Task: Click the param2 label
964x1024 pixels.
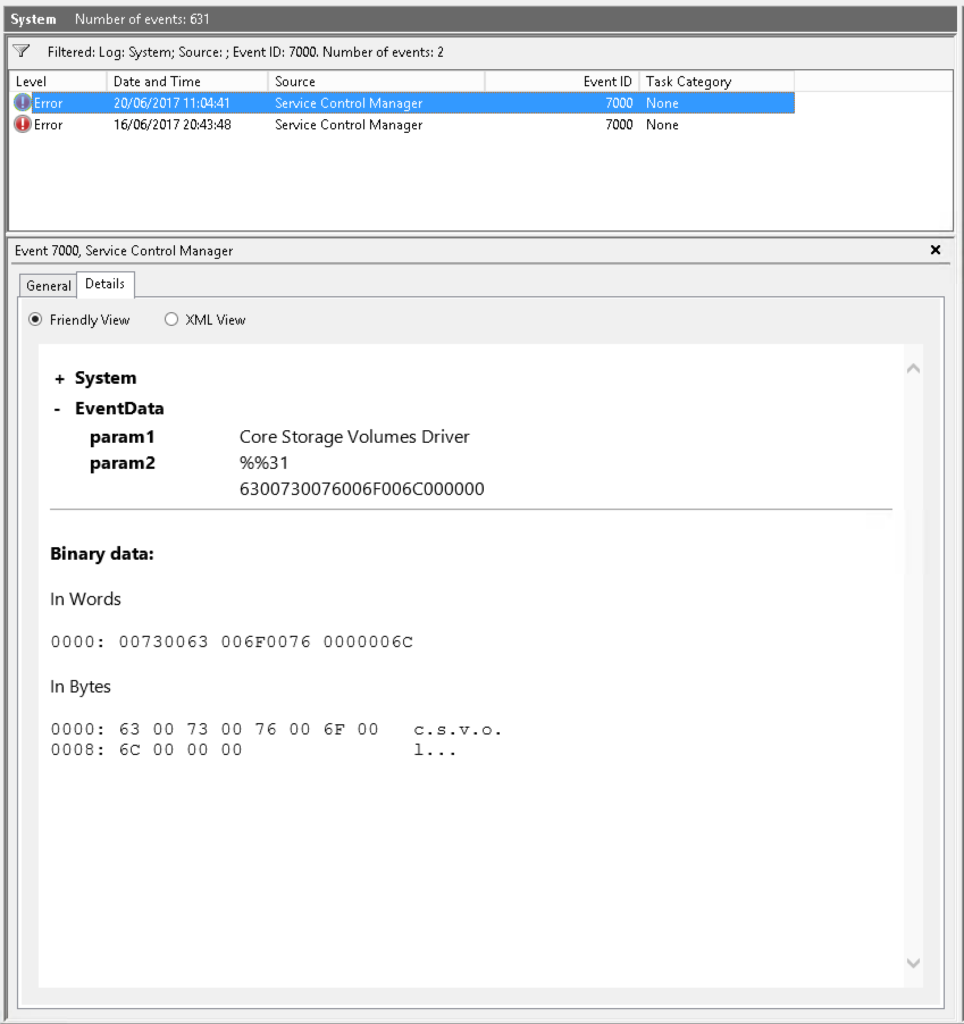Action: point(122,463)
